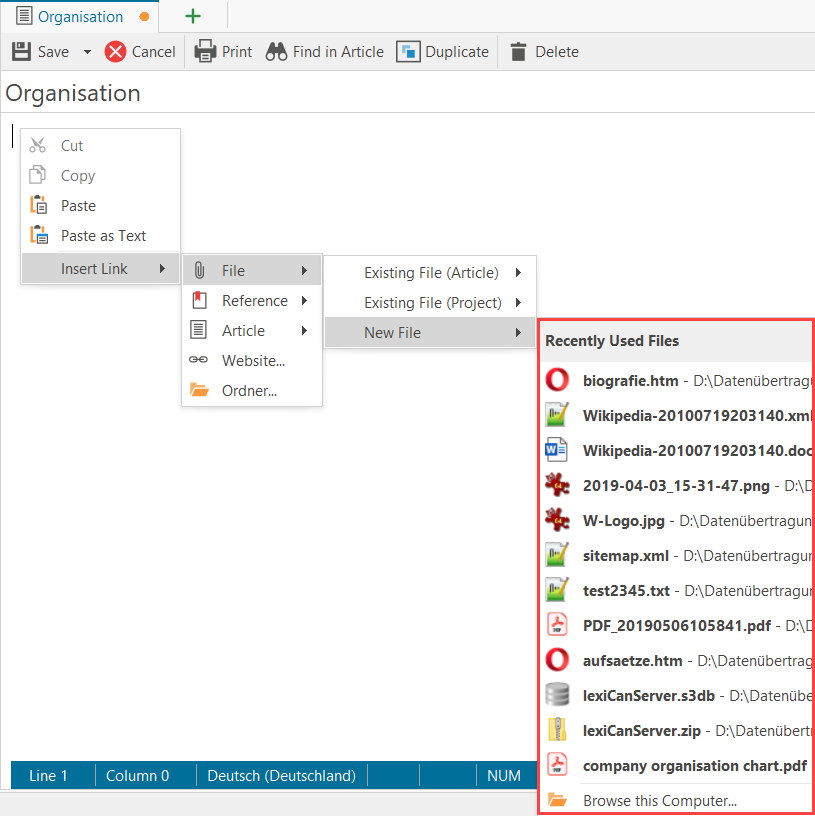
Task: Expand Existing File (Project) submenu
Action: click(x=432, y=303)
